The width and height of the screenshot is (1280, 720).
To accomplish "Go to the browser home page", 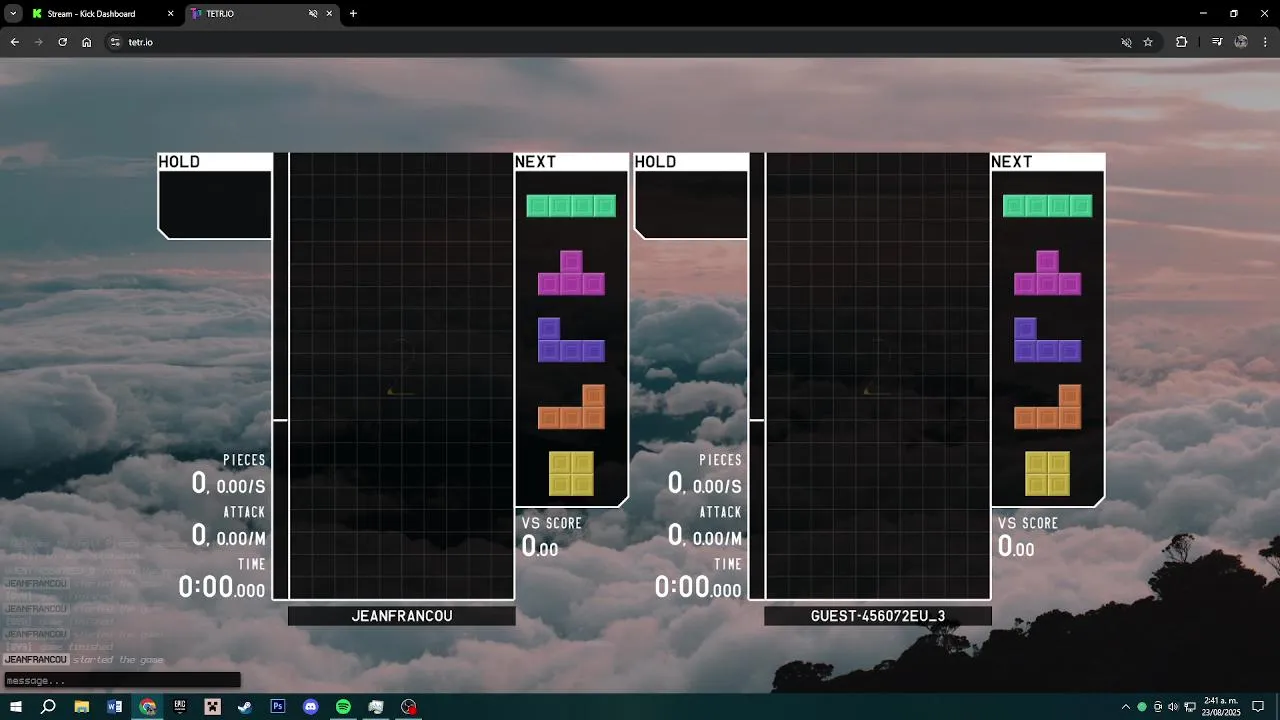I will point(87,42).
